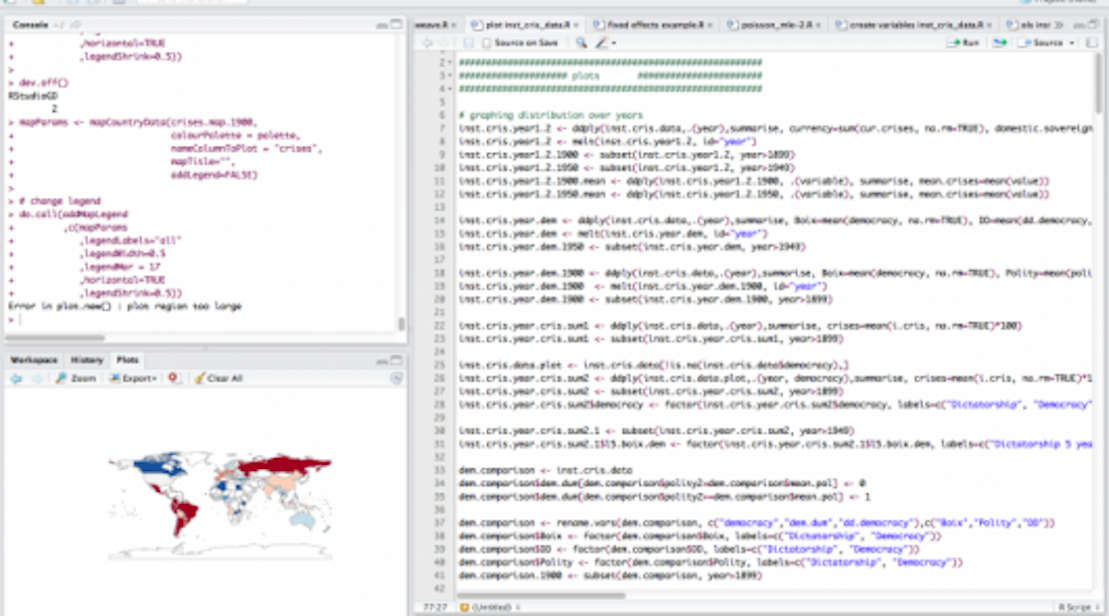The width and height of the screenshot is (1109, 616).
Task: Click the console vertical scrollbar
Action: coord(402,324)
